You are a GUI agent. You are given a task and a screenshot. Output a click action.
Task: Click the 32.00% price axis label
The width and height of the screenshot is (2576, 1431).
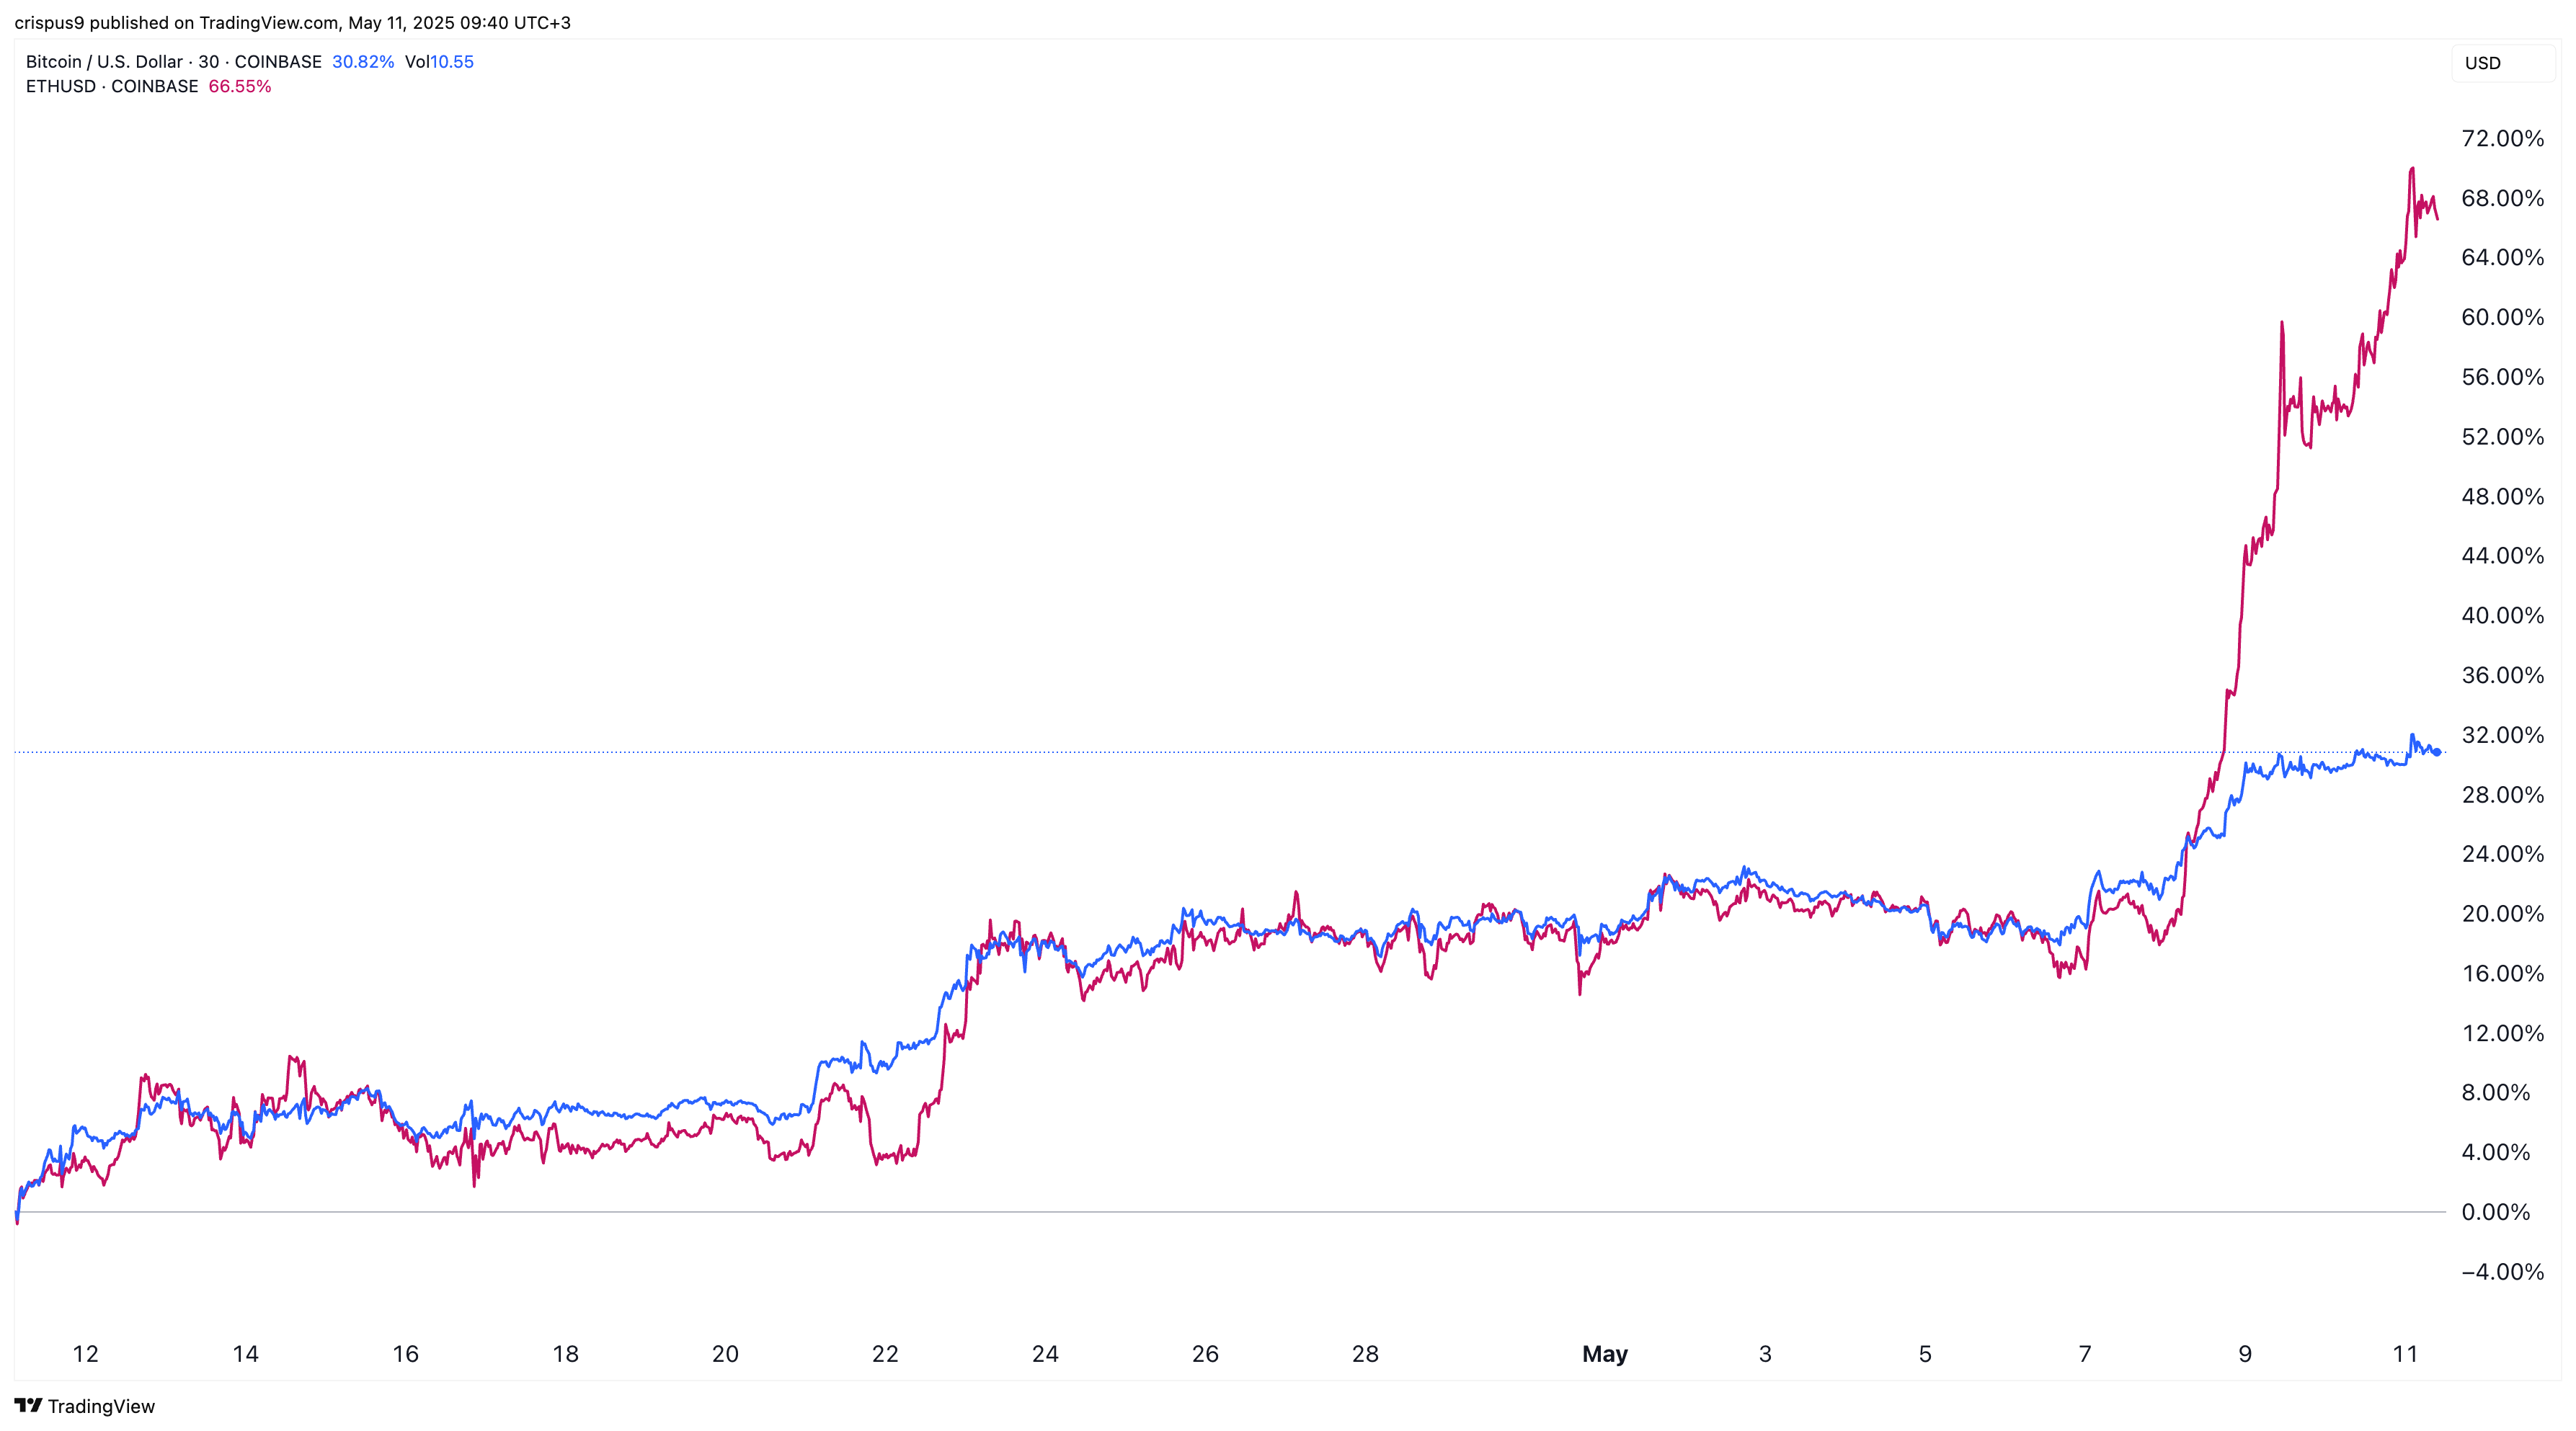point(2502,735)
